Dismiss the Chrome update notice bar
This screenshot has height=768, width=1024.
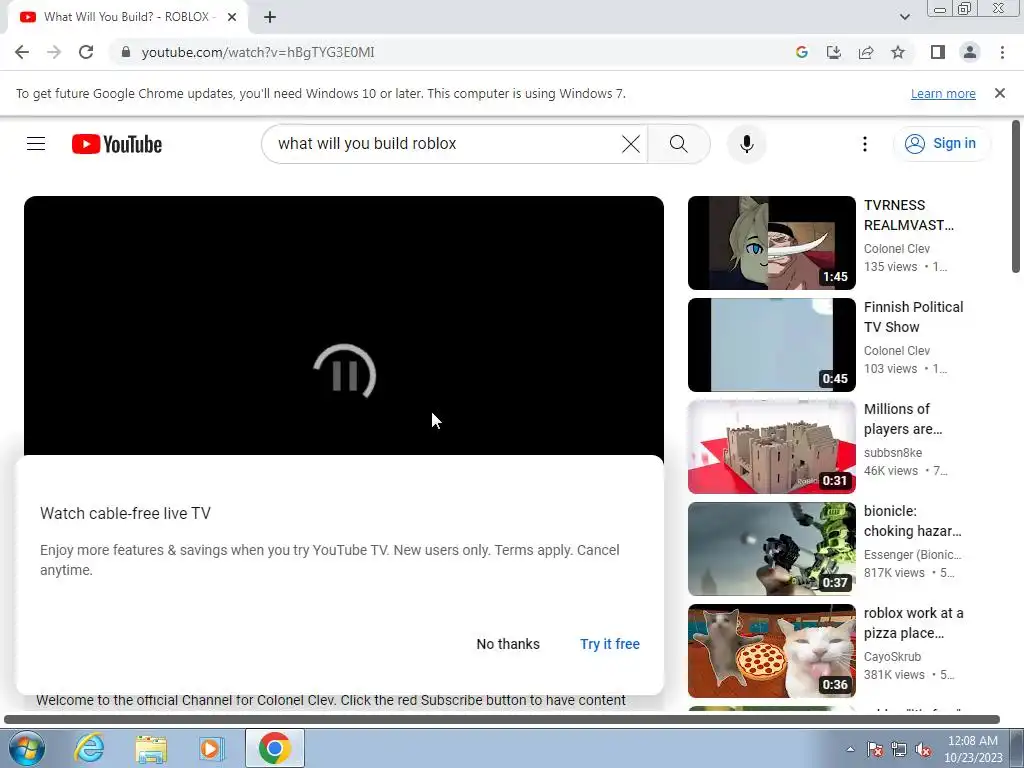1000,93
